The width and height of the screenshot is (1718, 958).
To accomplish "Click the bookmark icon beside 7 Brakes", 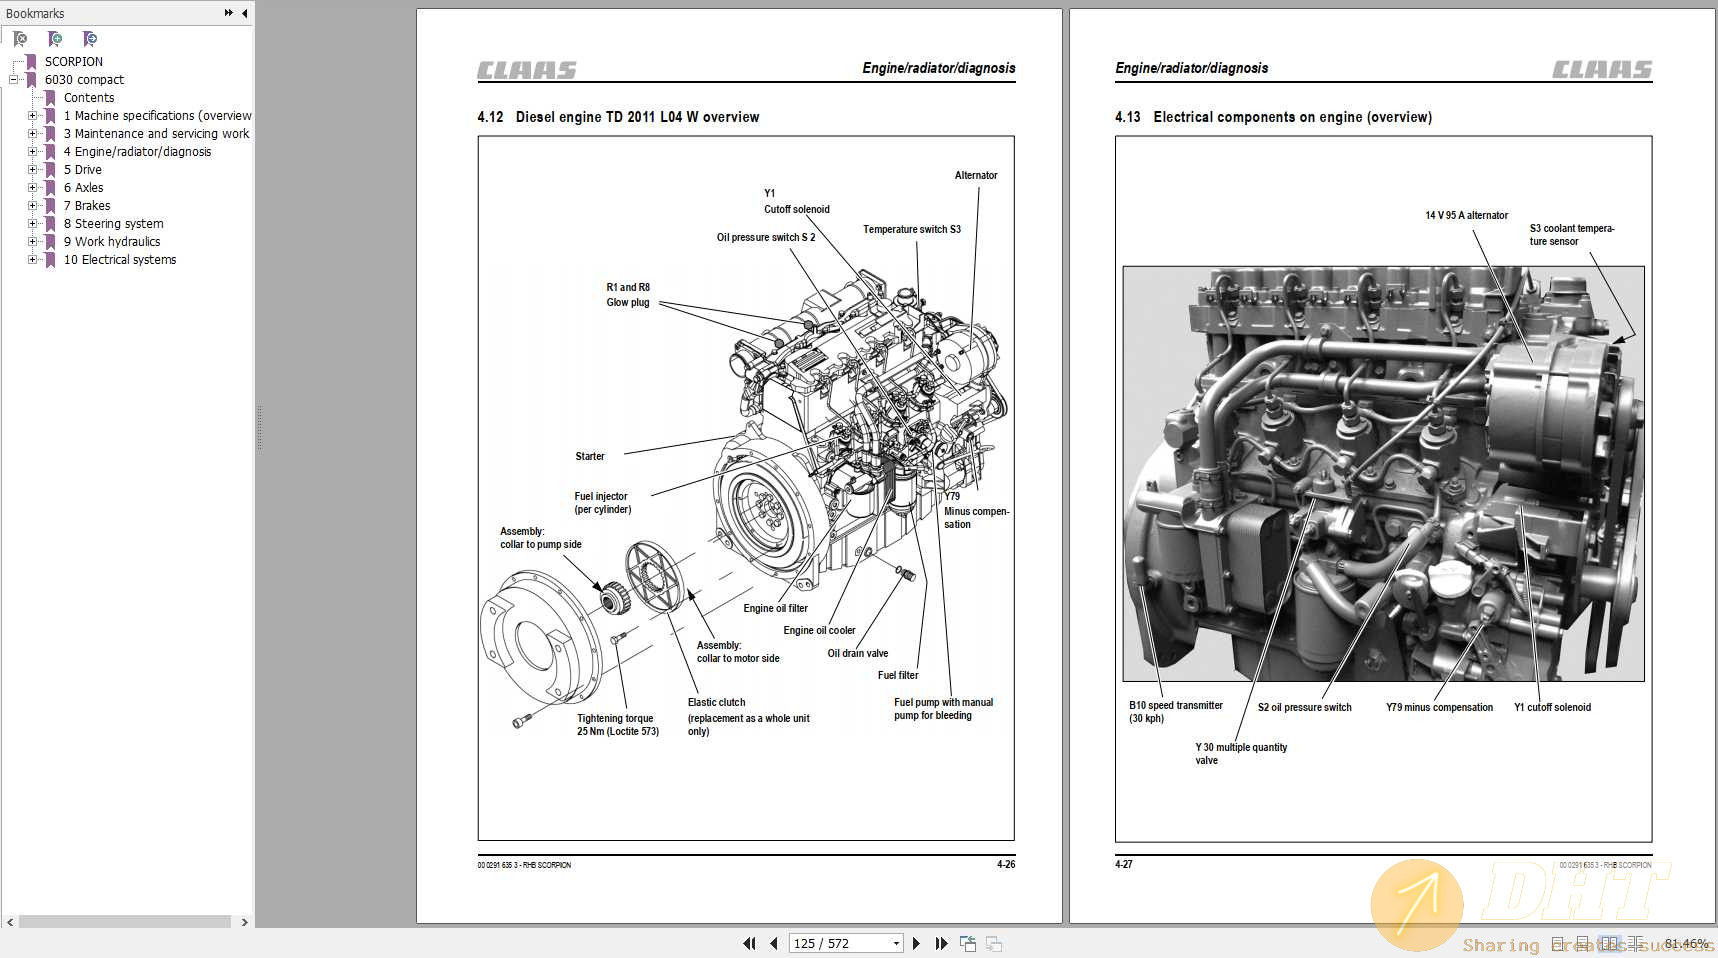I will point(50,206).
